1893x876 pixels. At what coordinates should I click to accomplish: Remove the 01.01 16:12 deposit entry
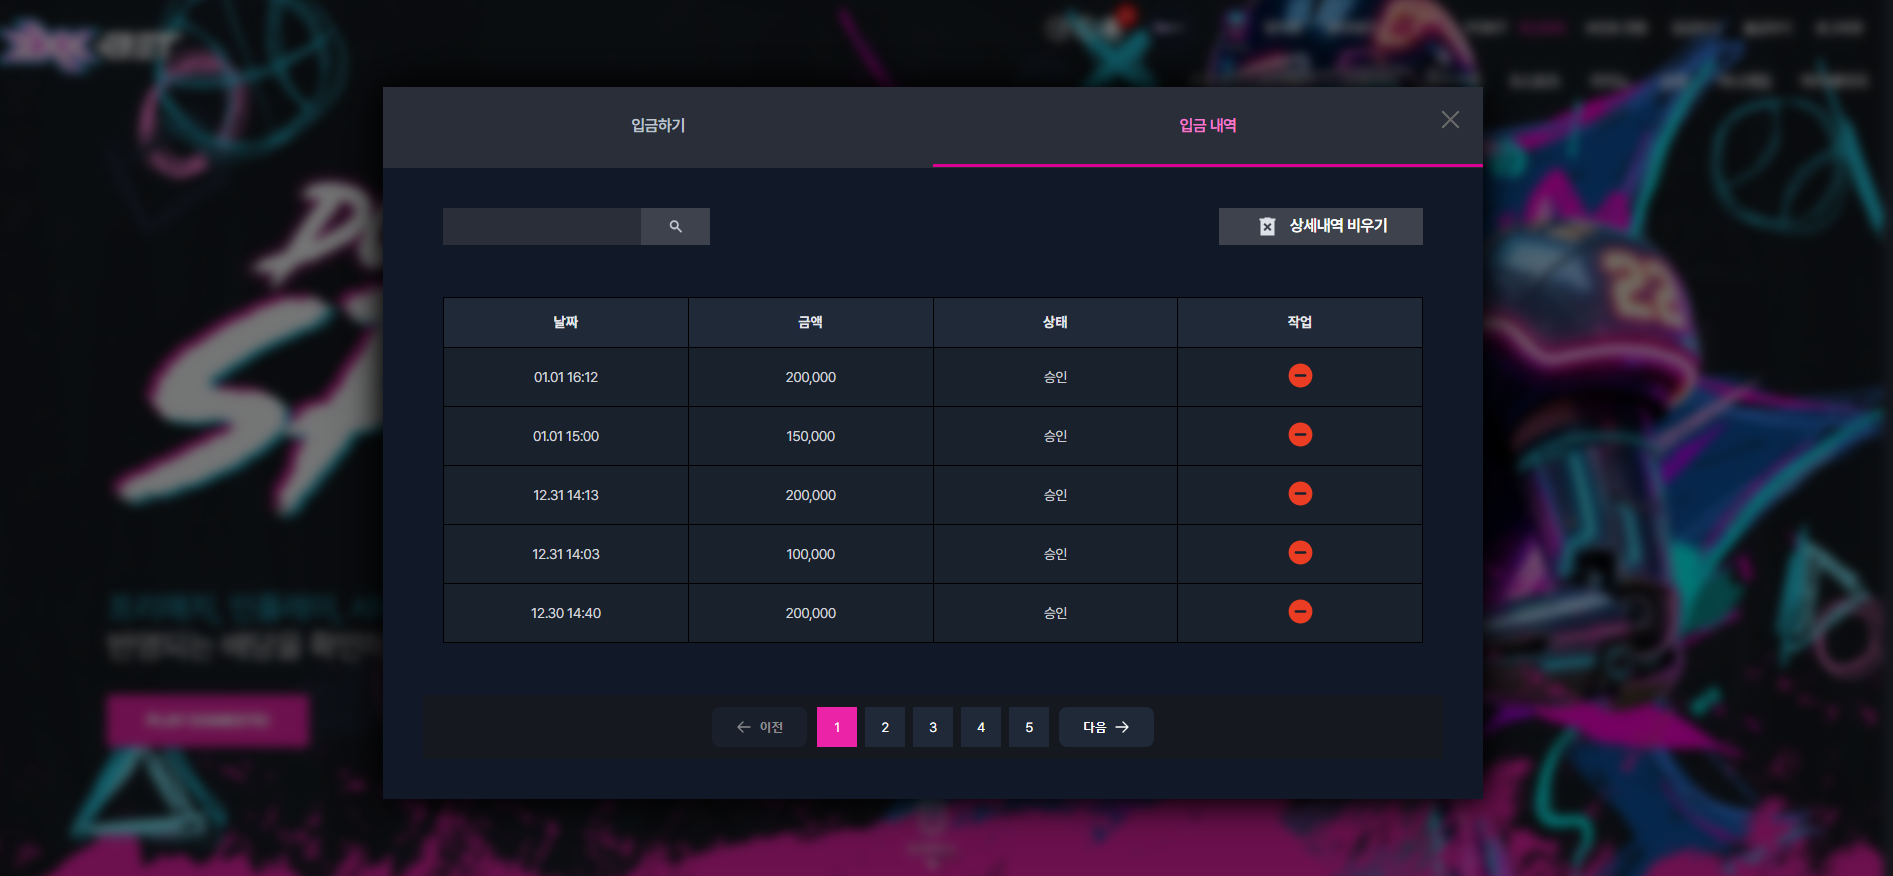[1300, 376]
